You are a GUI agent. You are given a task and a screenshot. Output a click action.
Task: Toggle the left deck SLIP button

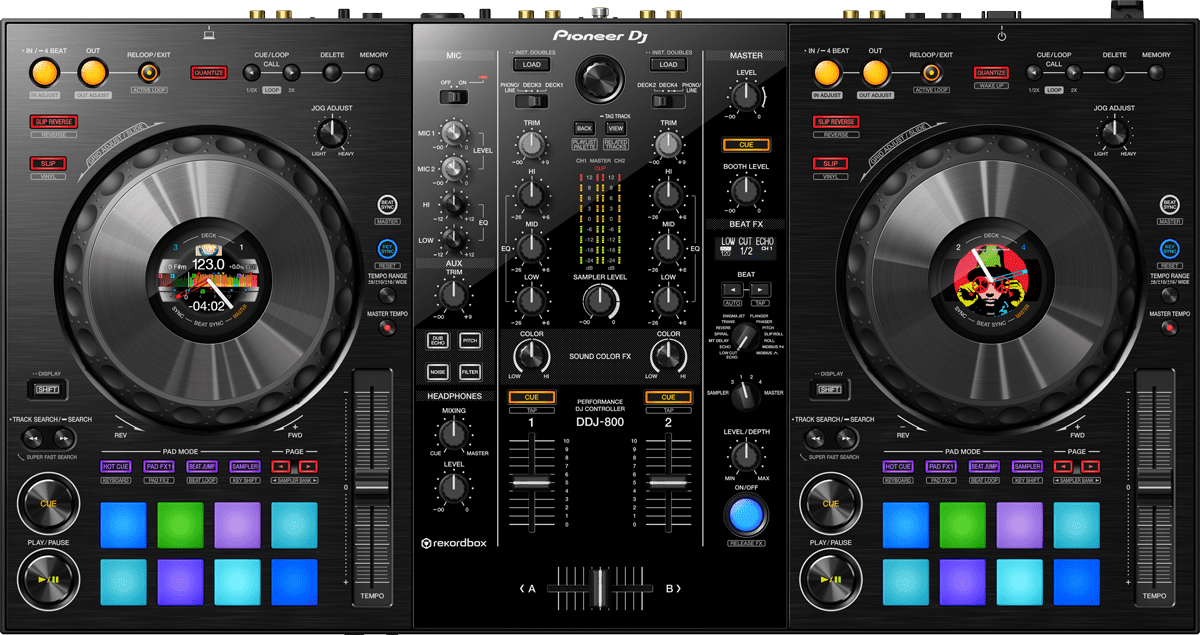tap(47, 163)
